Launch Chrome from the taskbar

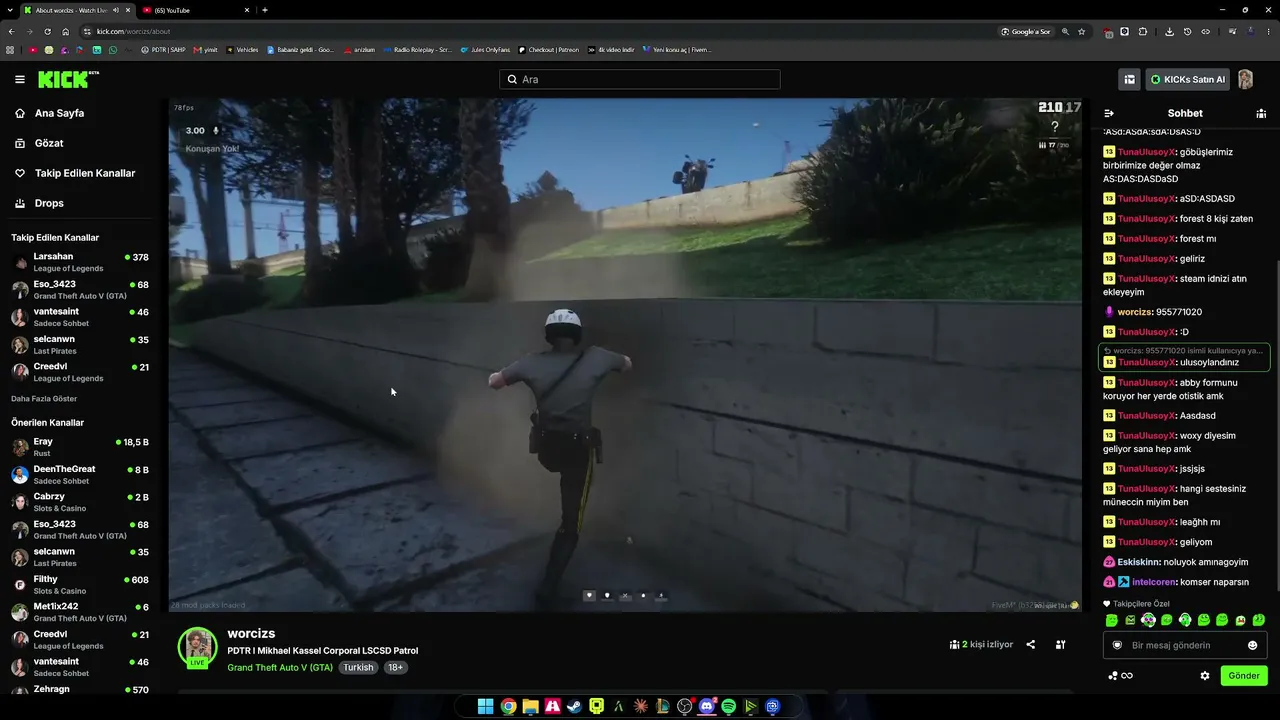(x=508, y=706)
